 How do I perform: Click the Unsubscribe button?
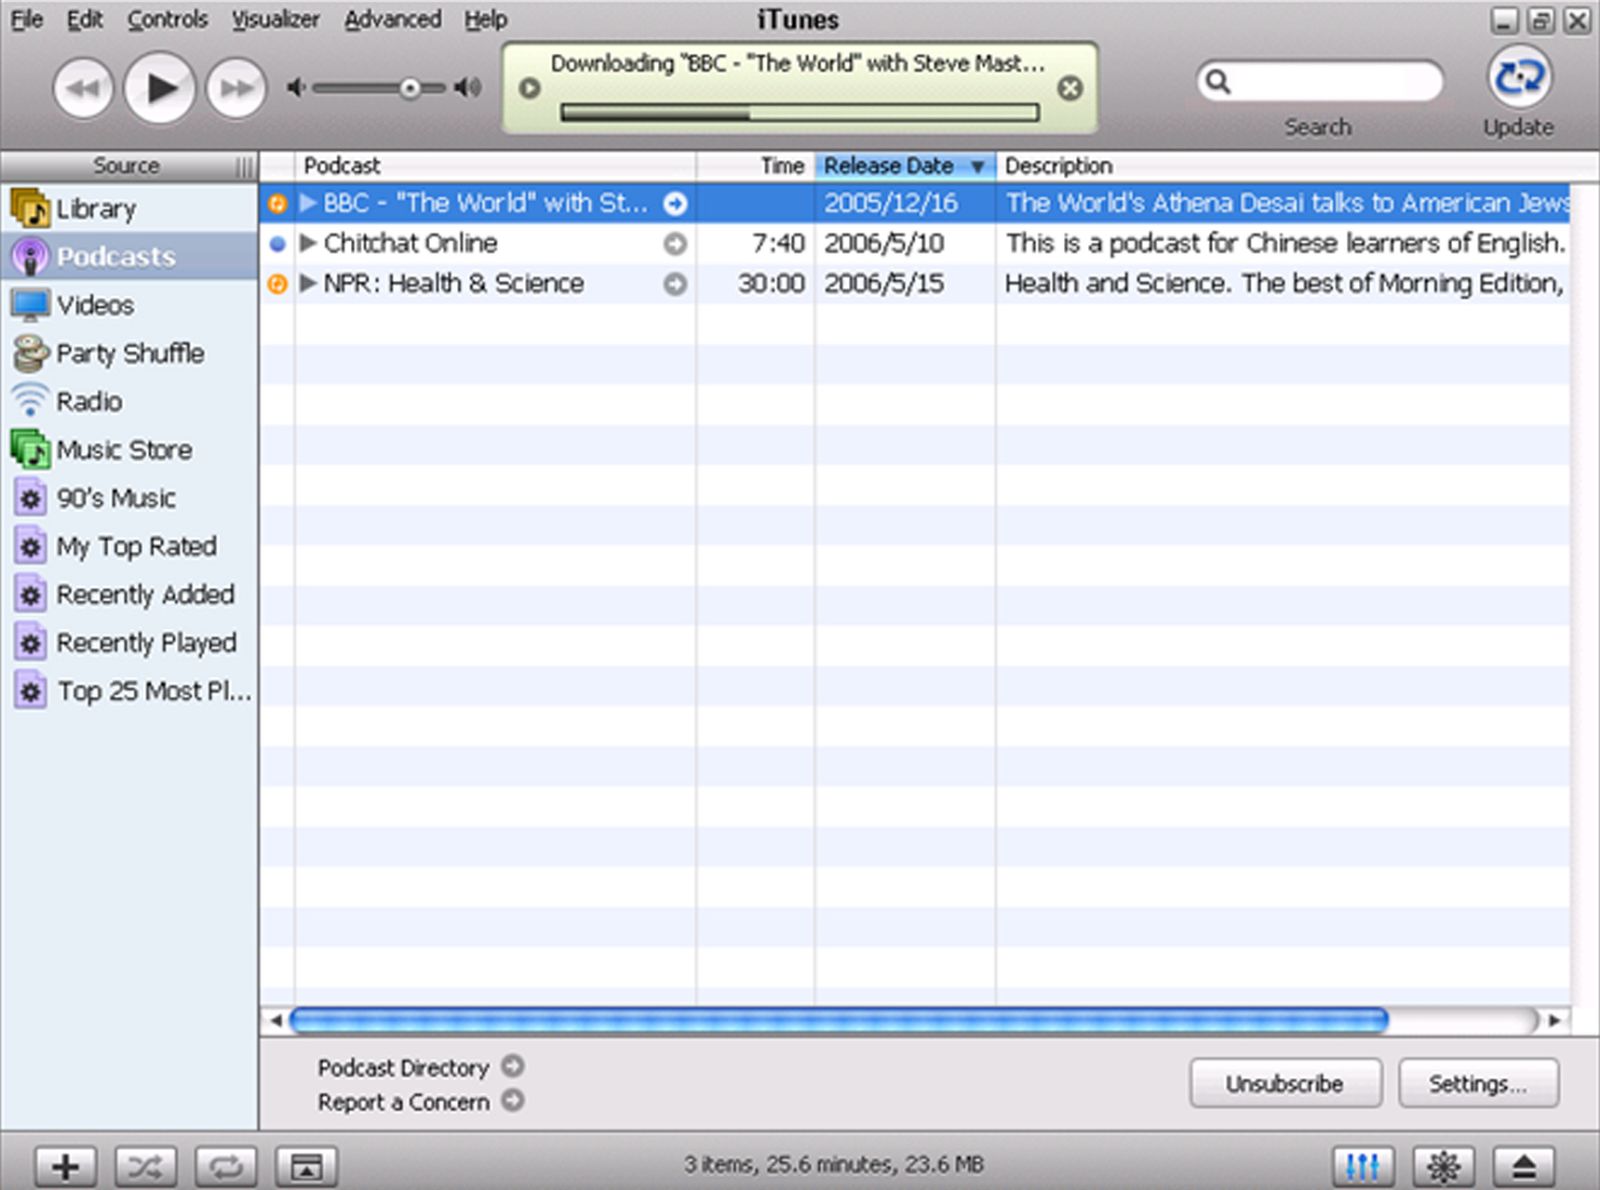point(1286,1083)
